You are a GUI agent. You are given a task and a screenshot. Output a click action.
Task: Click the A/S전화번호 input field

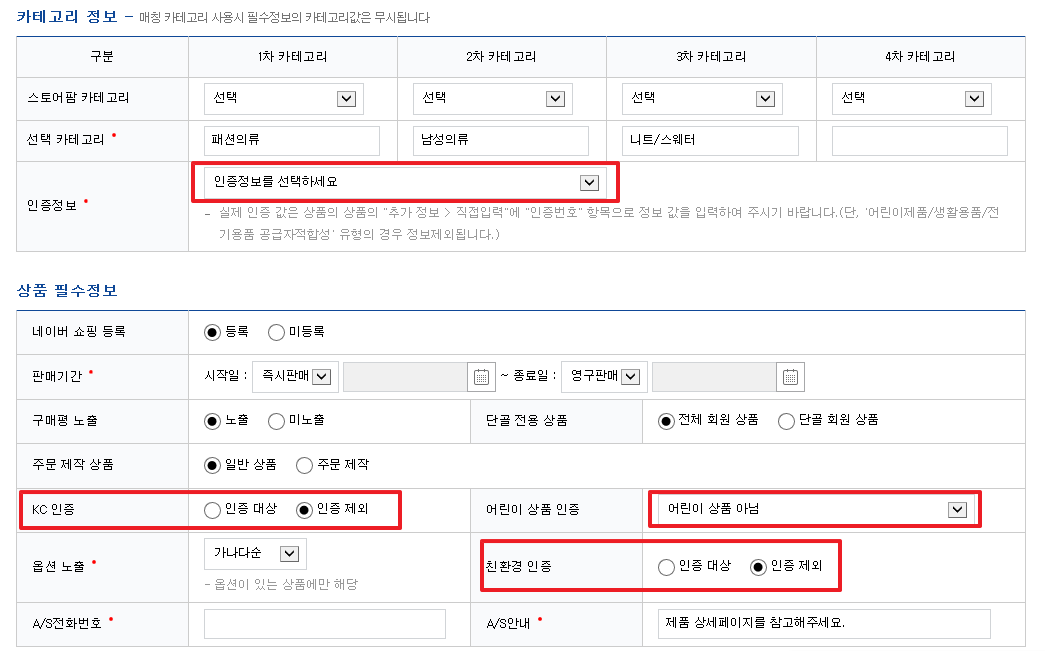click(324, 624)
